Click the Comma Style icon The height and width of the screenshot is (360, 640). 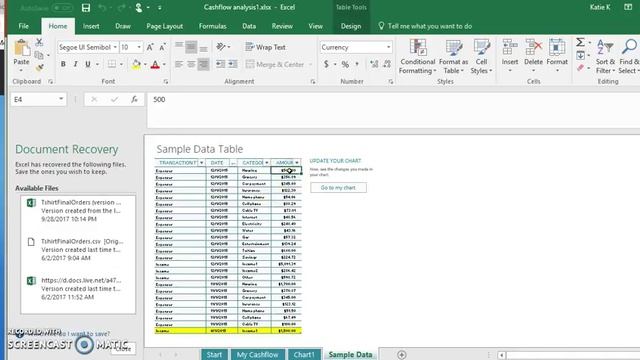pyautogui.click(x=357, y=64)
